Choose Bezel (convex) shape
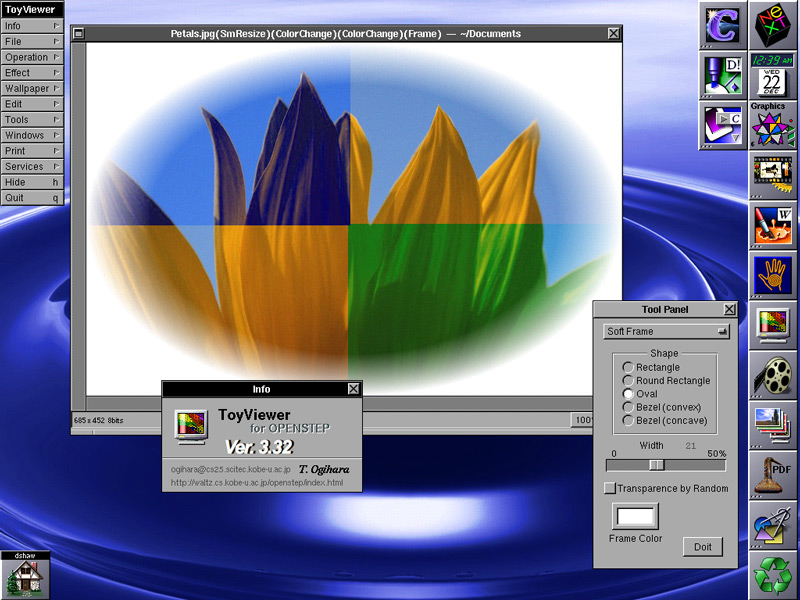800x600 pixels. (x=662, y=407)
